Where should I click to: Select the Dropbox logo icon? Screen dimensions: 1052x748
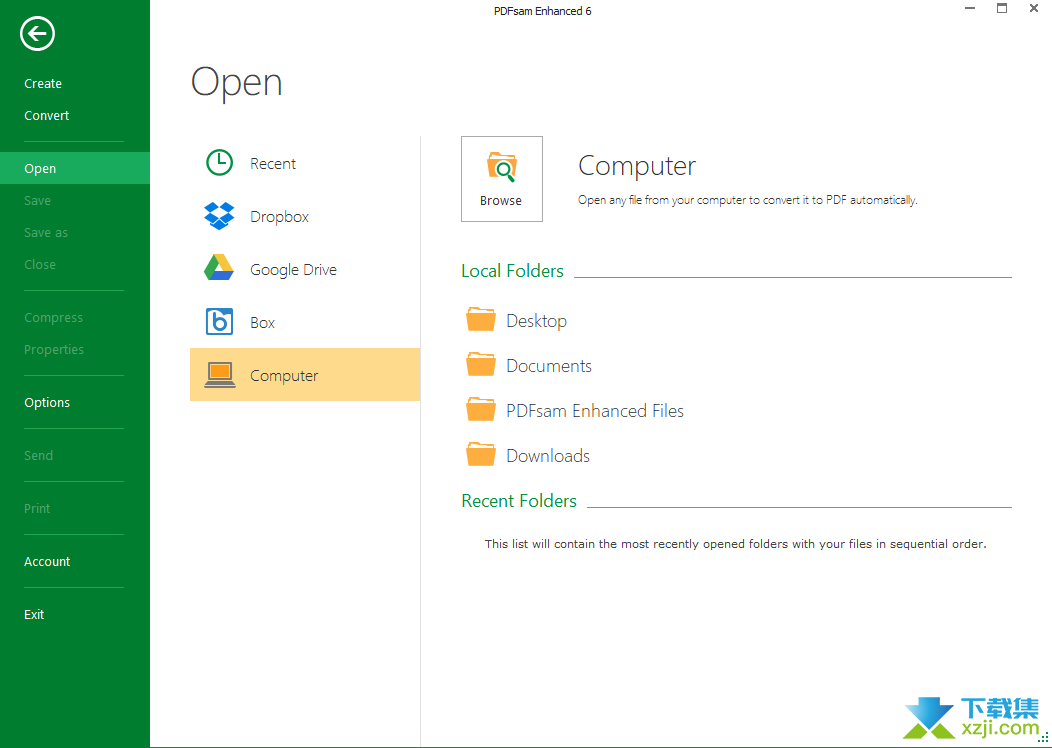point(219,216)
